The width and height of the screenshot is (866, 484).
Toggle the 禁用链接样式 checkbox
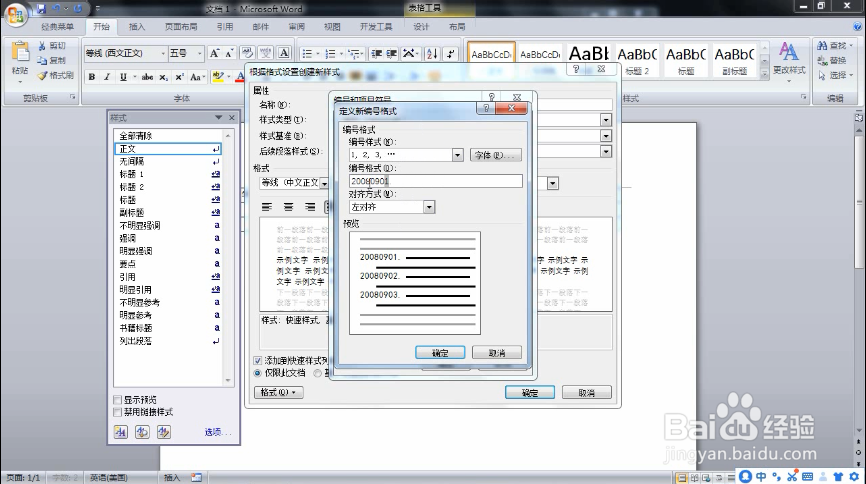click(117, 412)
